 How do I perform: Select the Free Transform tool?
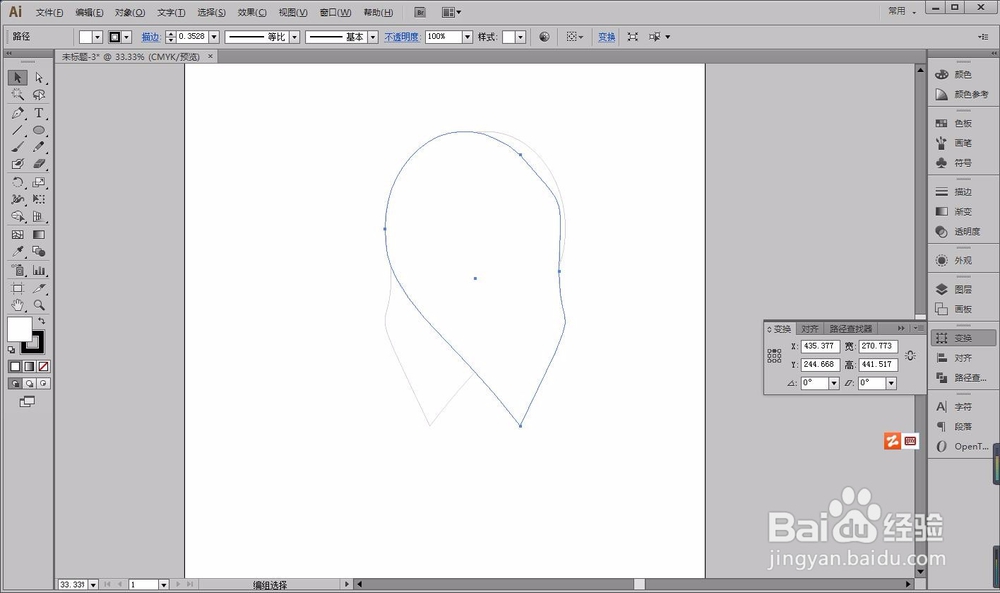(x=39, y=200)
